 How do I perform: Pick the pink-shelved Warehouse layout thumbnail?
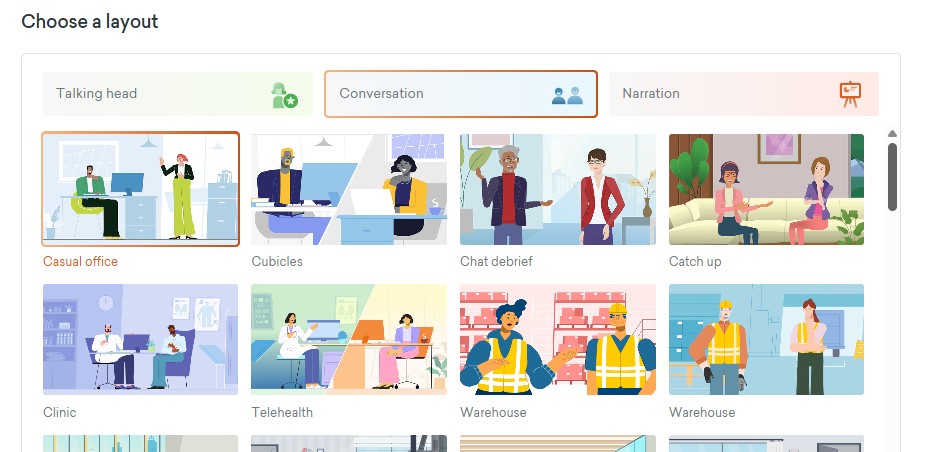tap(558, 340)
